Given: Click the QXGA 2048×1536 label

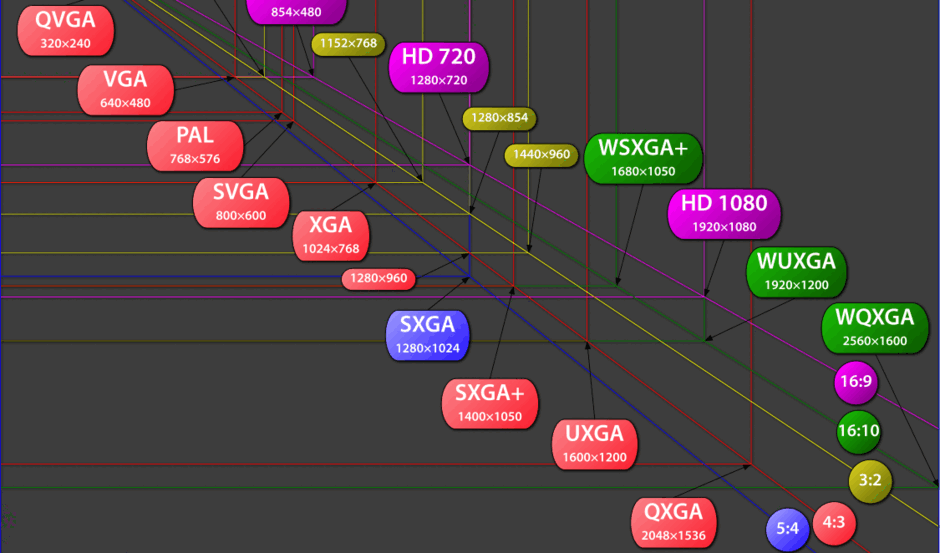Looking at the screenshot, I should 673,522.
